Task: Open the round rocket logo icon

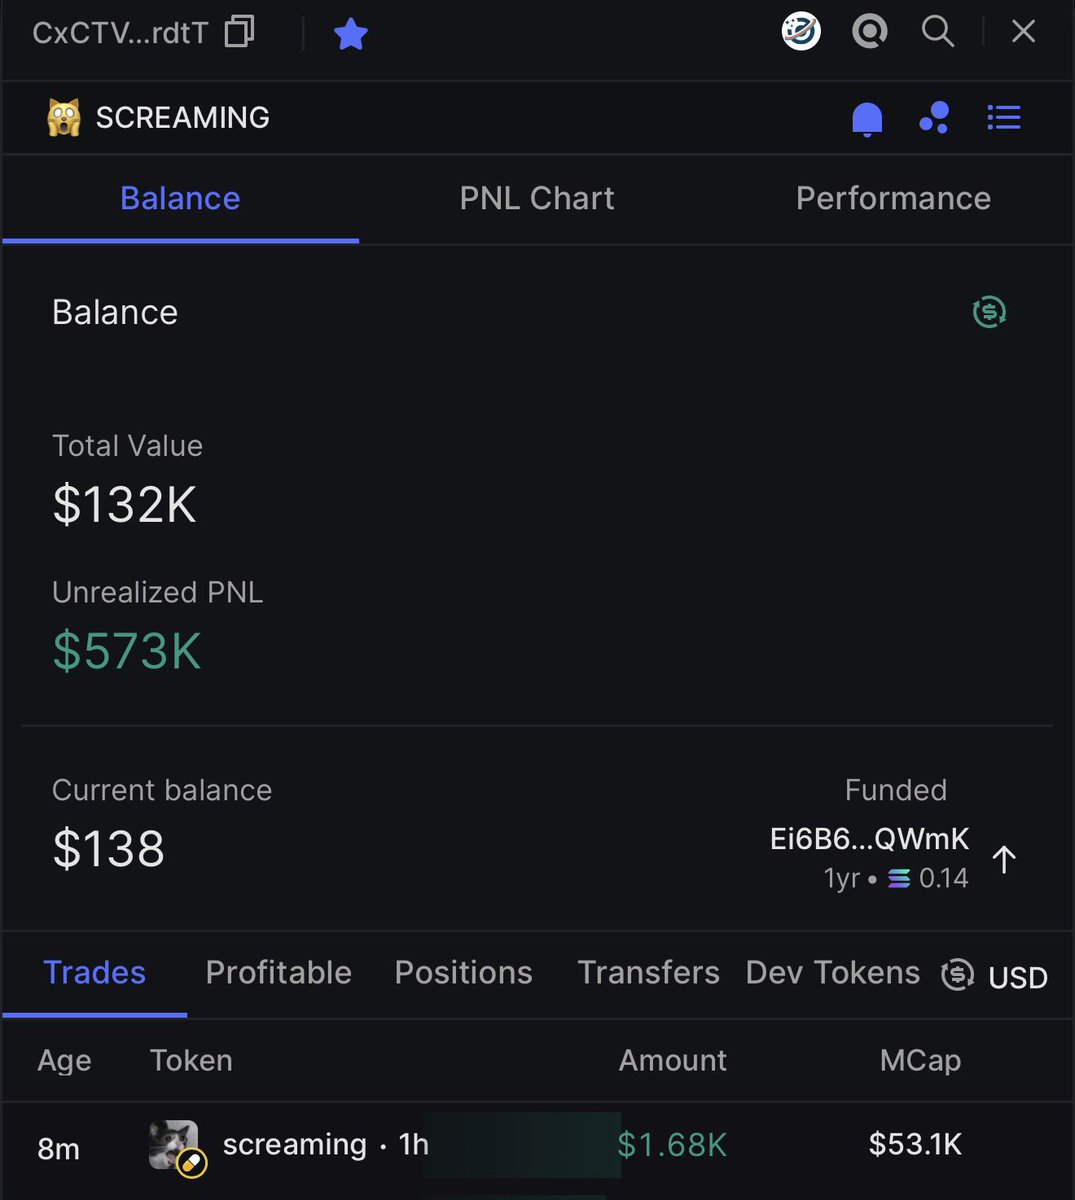Action: coord(801,32)
